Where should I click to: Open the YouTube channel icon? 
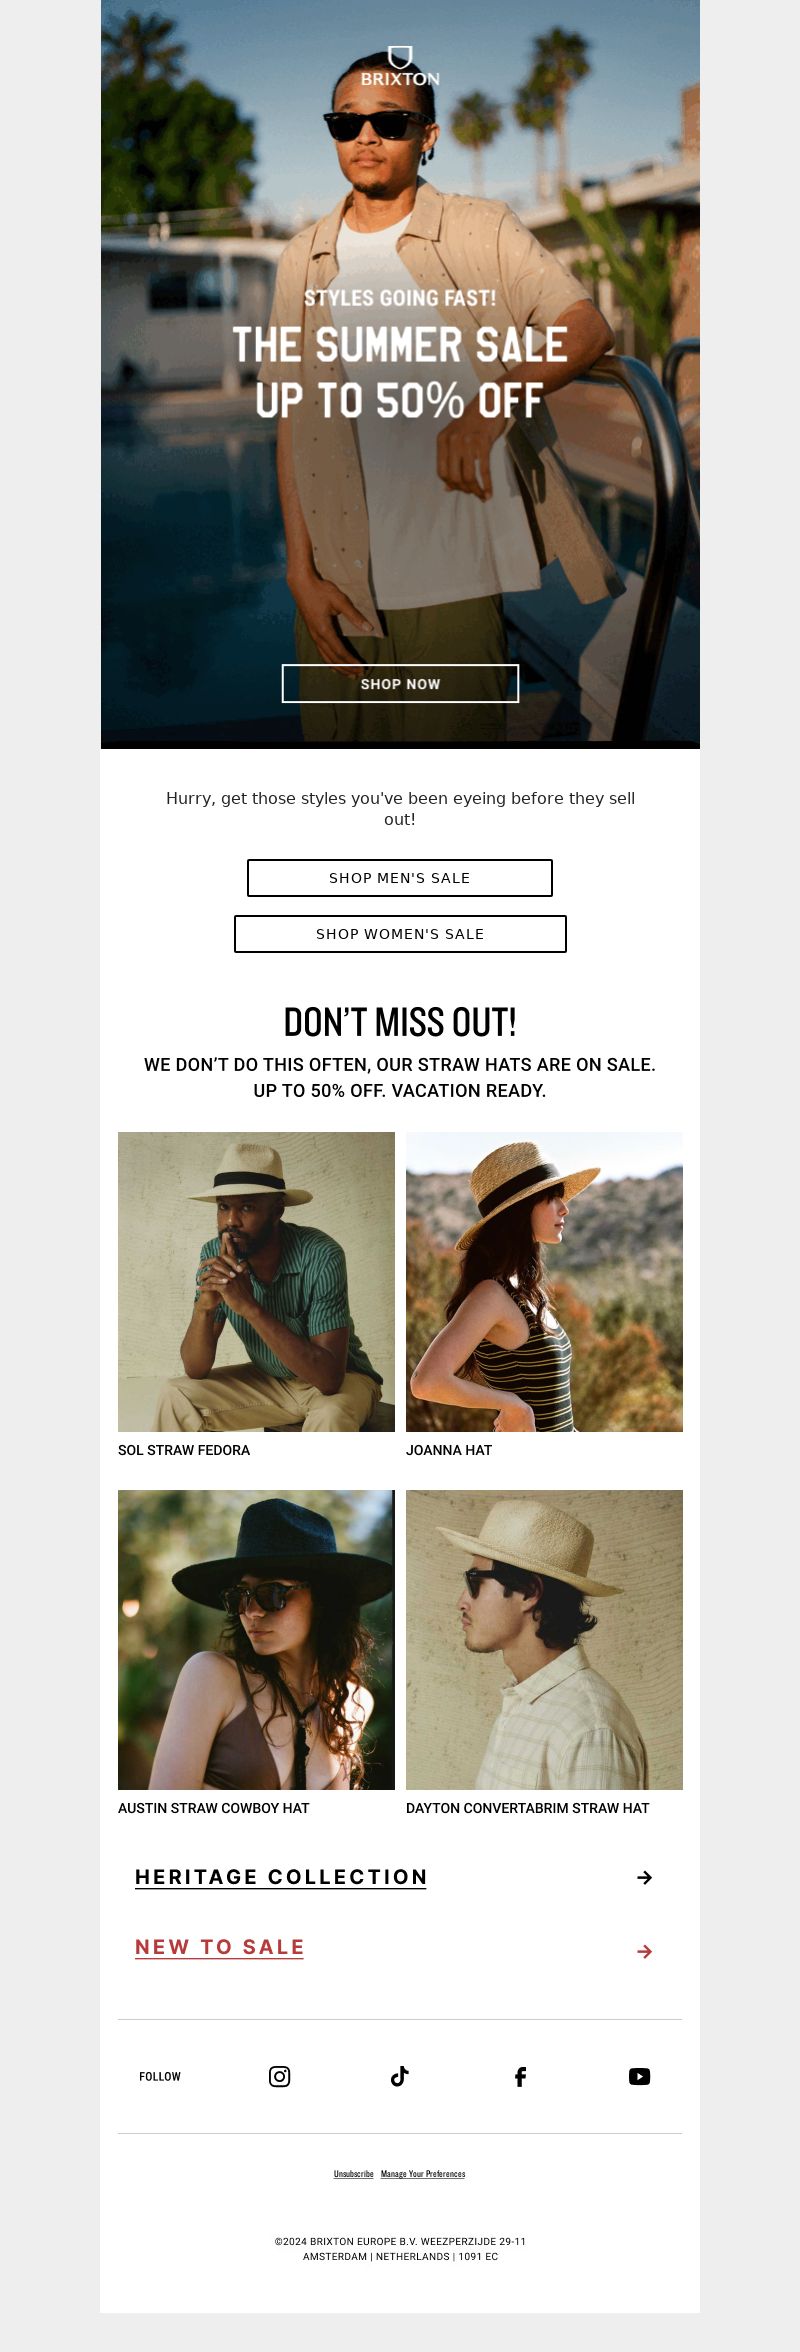click(x=640, y=2076)
